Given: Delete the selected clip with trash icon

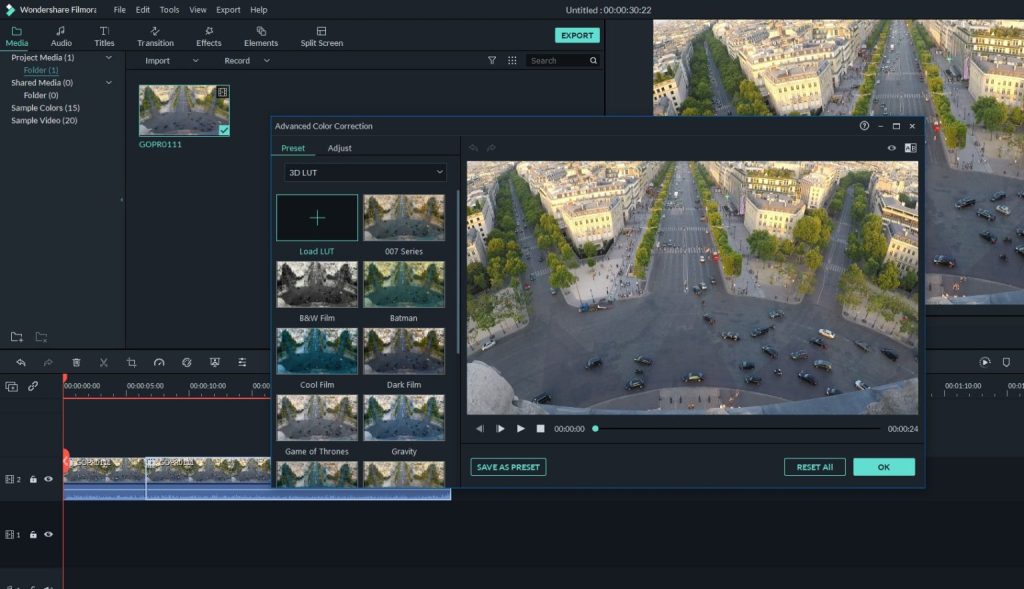Looking at the screenshot, I should (x=76, y=362).
